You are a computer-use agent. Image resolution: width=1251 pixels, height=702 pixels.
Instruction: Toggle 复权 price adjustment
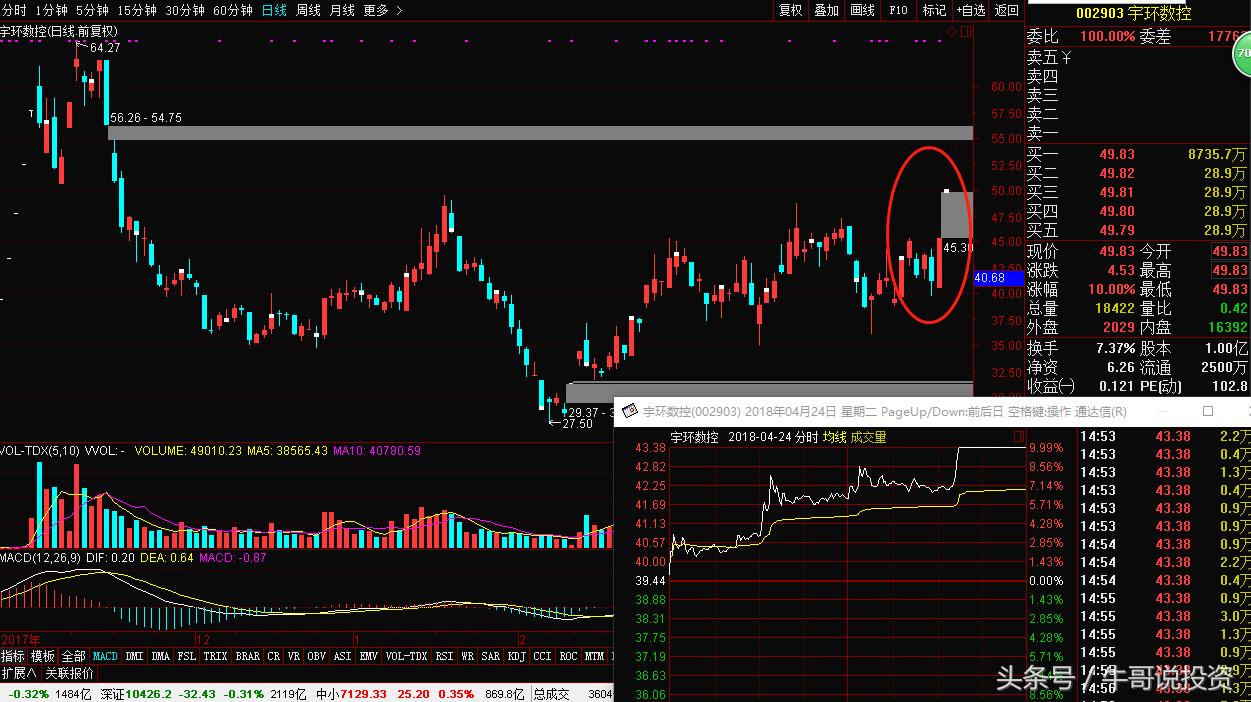click(790, 10)
